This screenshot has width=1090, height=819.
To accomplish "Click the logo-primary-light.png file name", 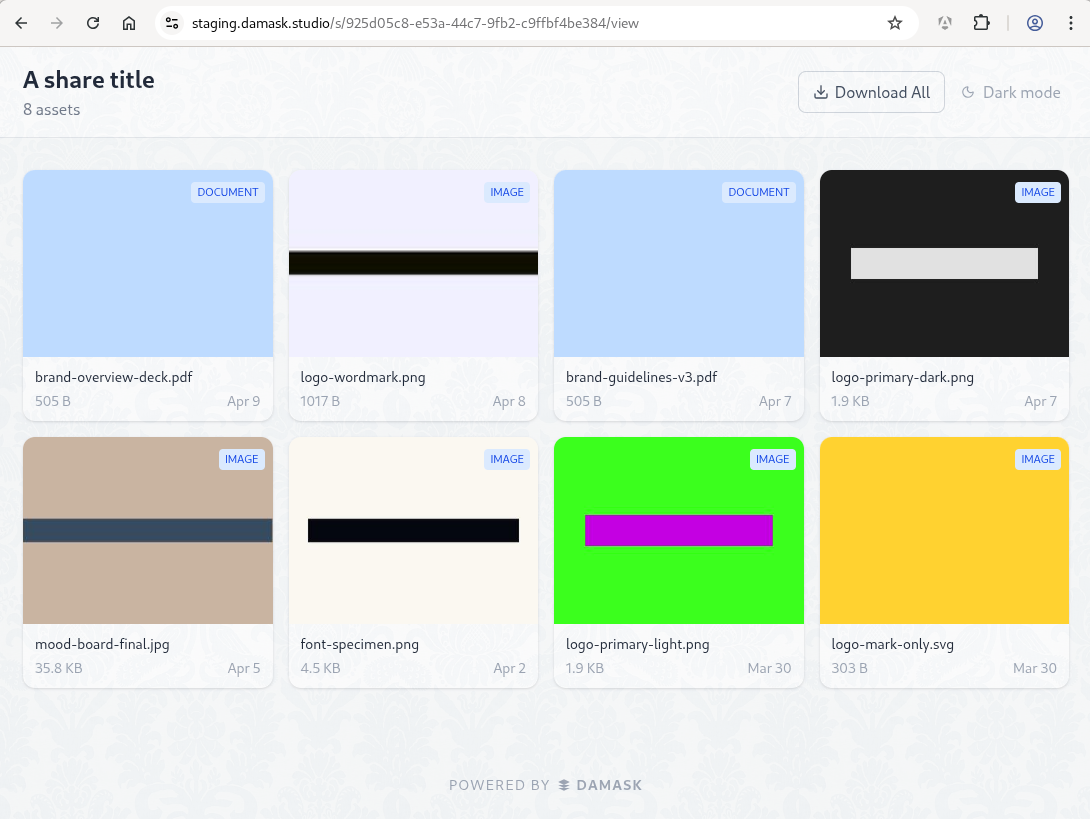I will coord(637,644).
